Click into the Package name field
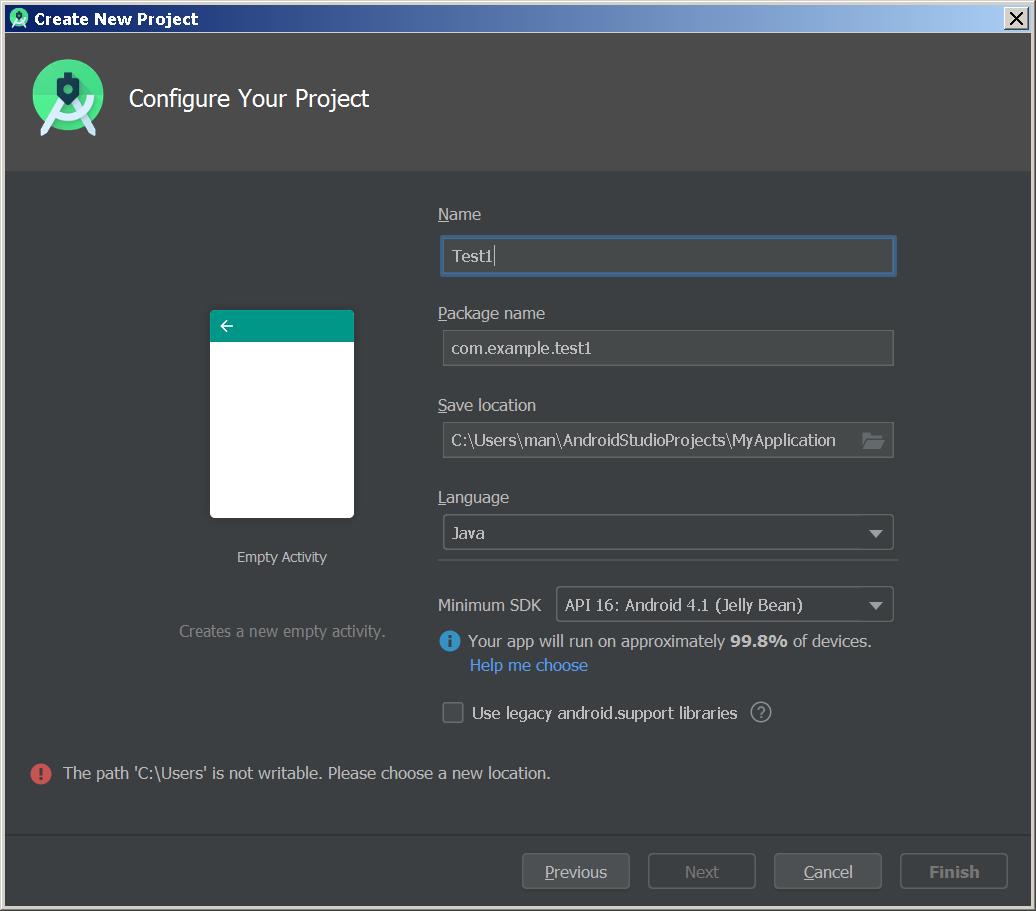This screenshot has height=911, width=1036. (x=668, y=348)
